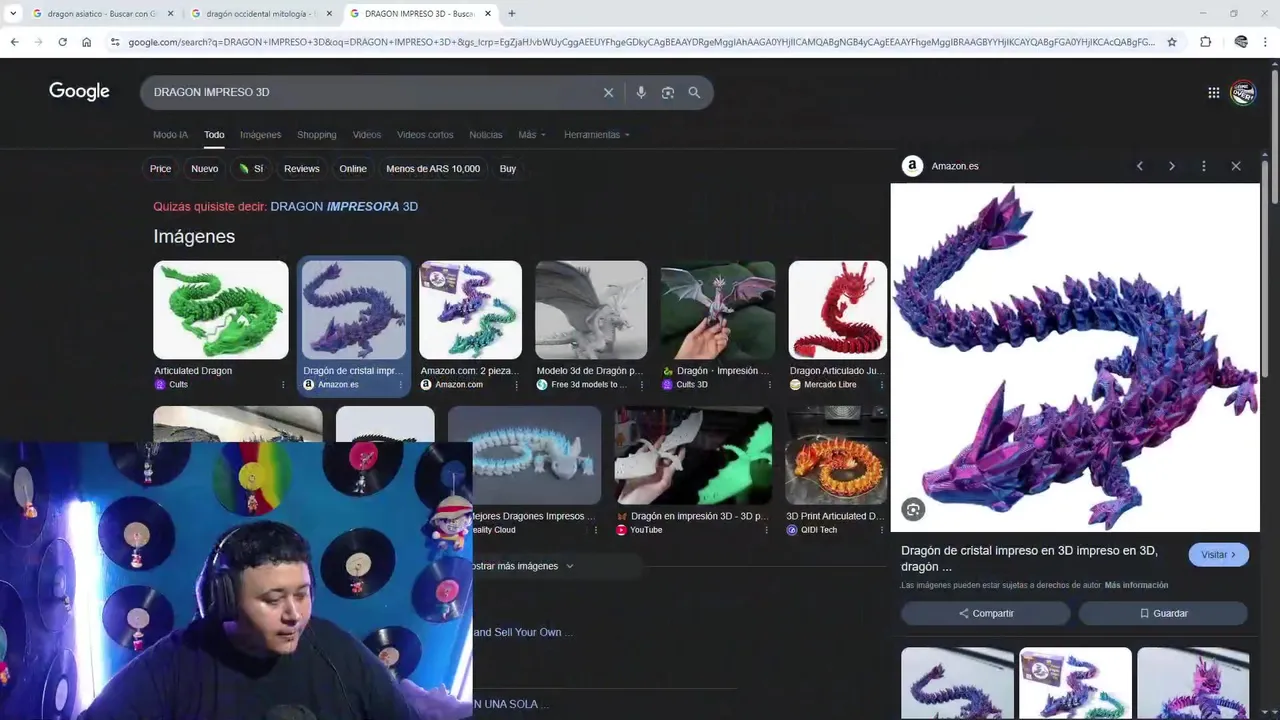Viewport: 1280px width, 720px height.
Task: Click Compartir button
Action: click(x=986, y=613)
